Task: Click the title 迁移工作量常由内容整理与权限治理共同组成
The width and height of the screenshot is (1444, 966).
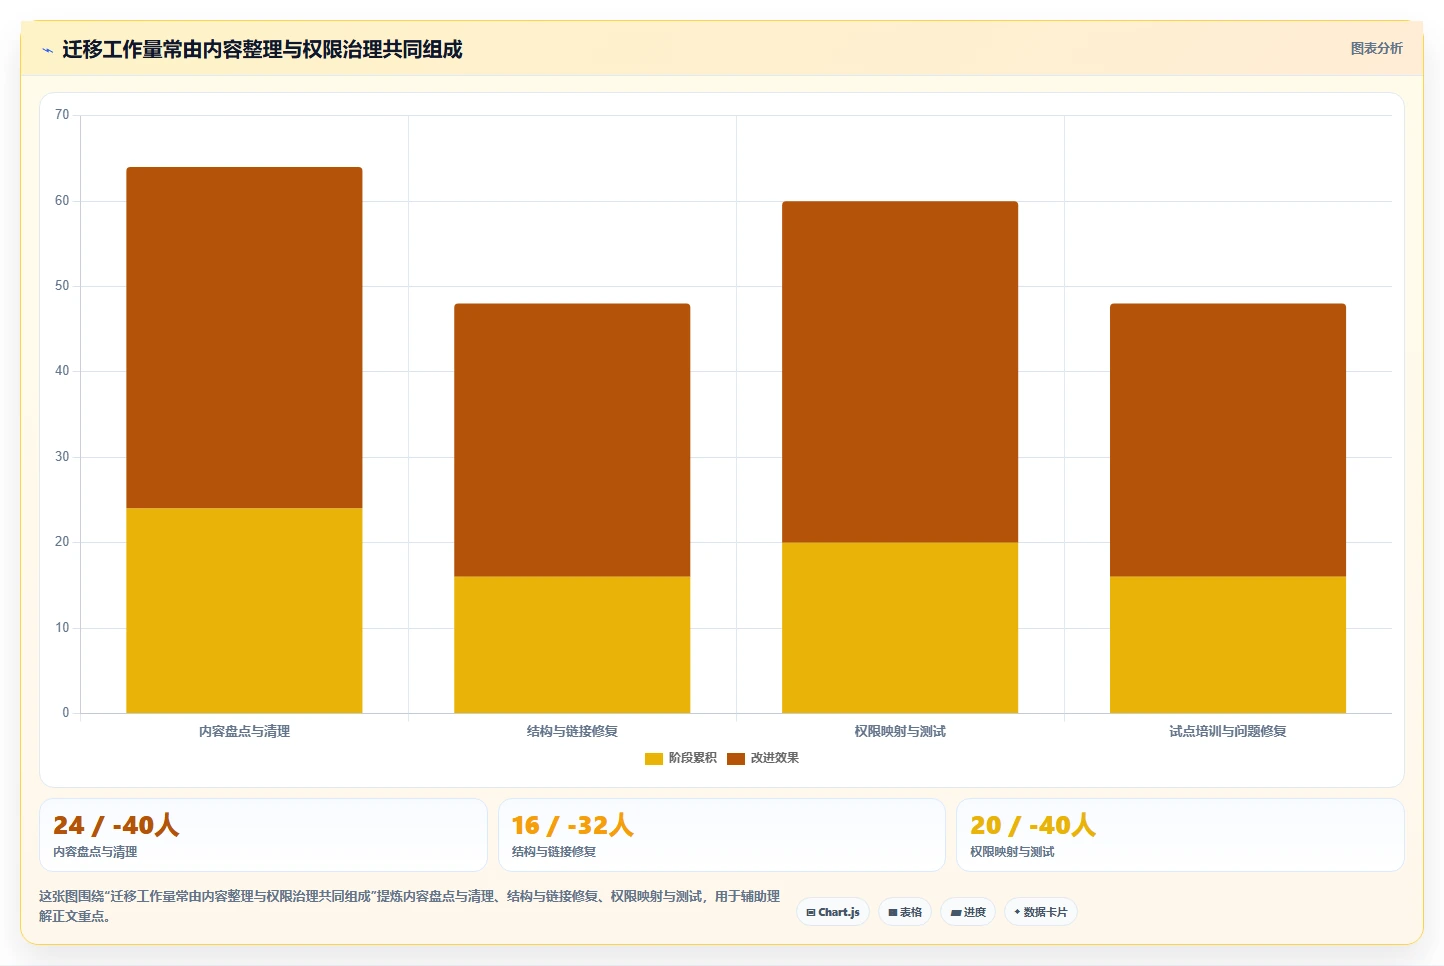Action: (262, 49)
